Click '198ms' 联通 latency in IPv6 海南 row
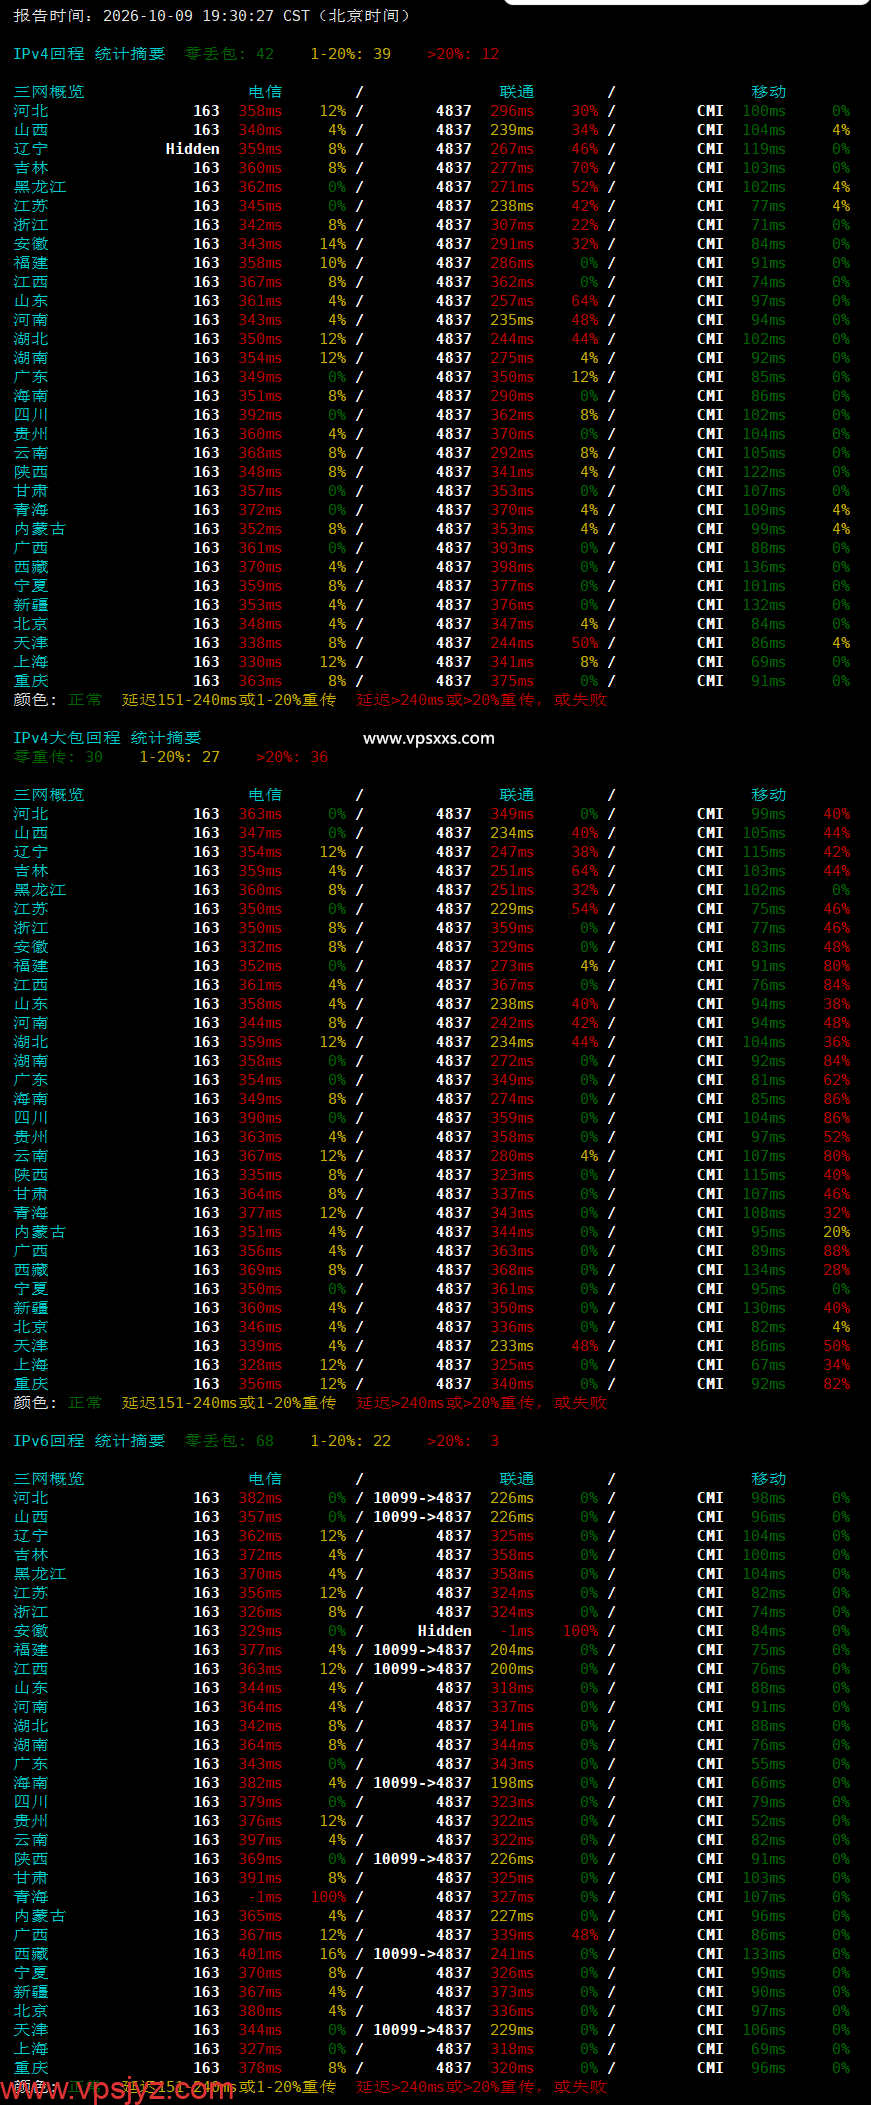This screenshot has height=2105, width=871. click(x=512, y=1783)
